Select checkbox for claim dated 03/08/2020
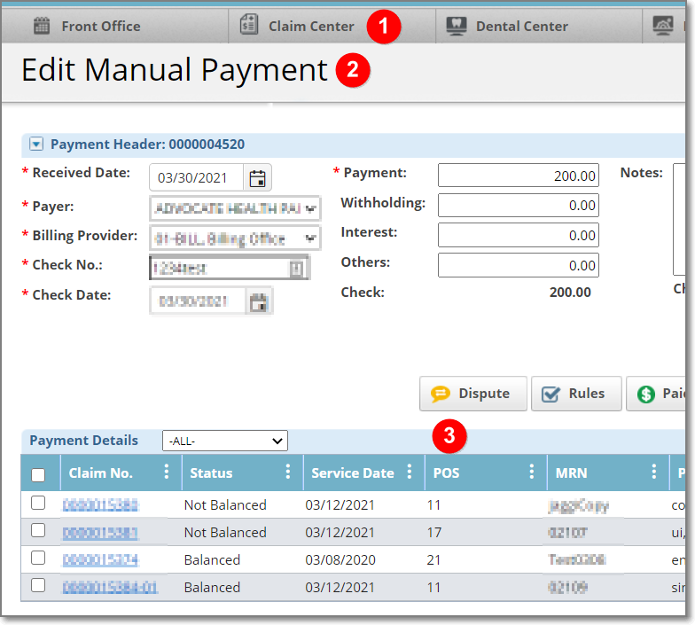 click(38, 559)
